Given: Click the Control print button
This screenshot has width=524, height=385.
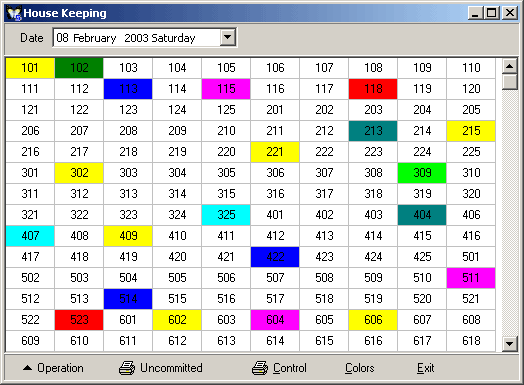Looking at the screenshot, I should 279,368.
